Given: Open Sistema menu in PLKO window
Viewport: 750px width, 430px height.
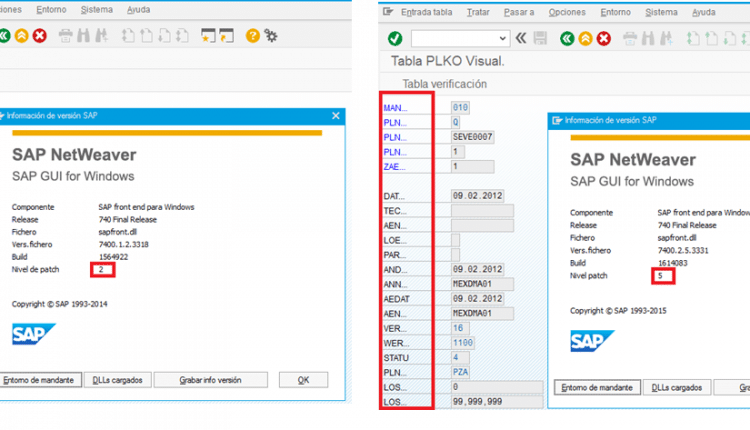Looking at the screenshot, I should 661,12.
